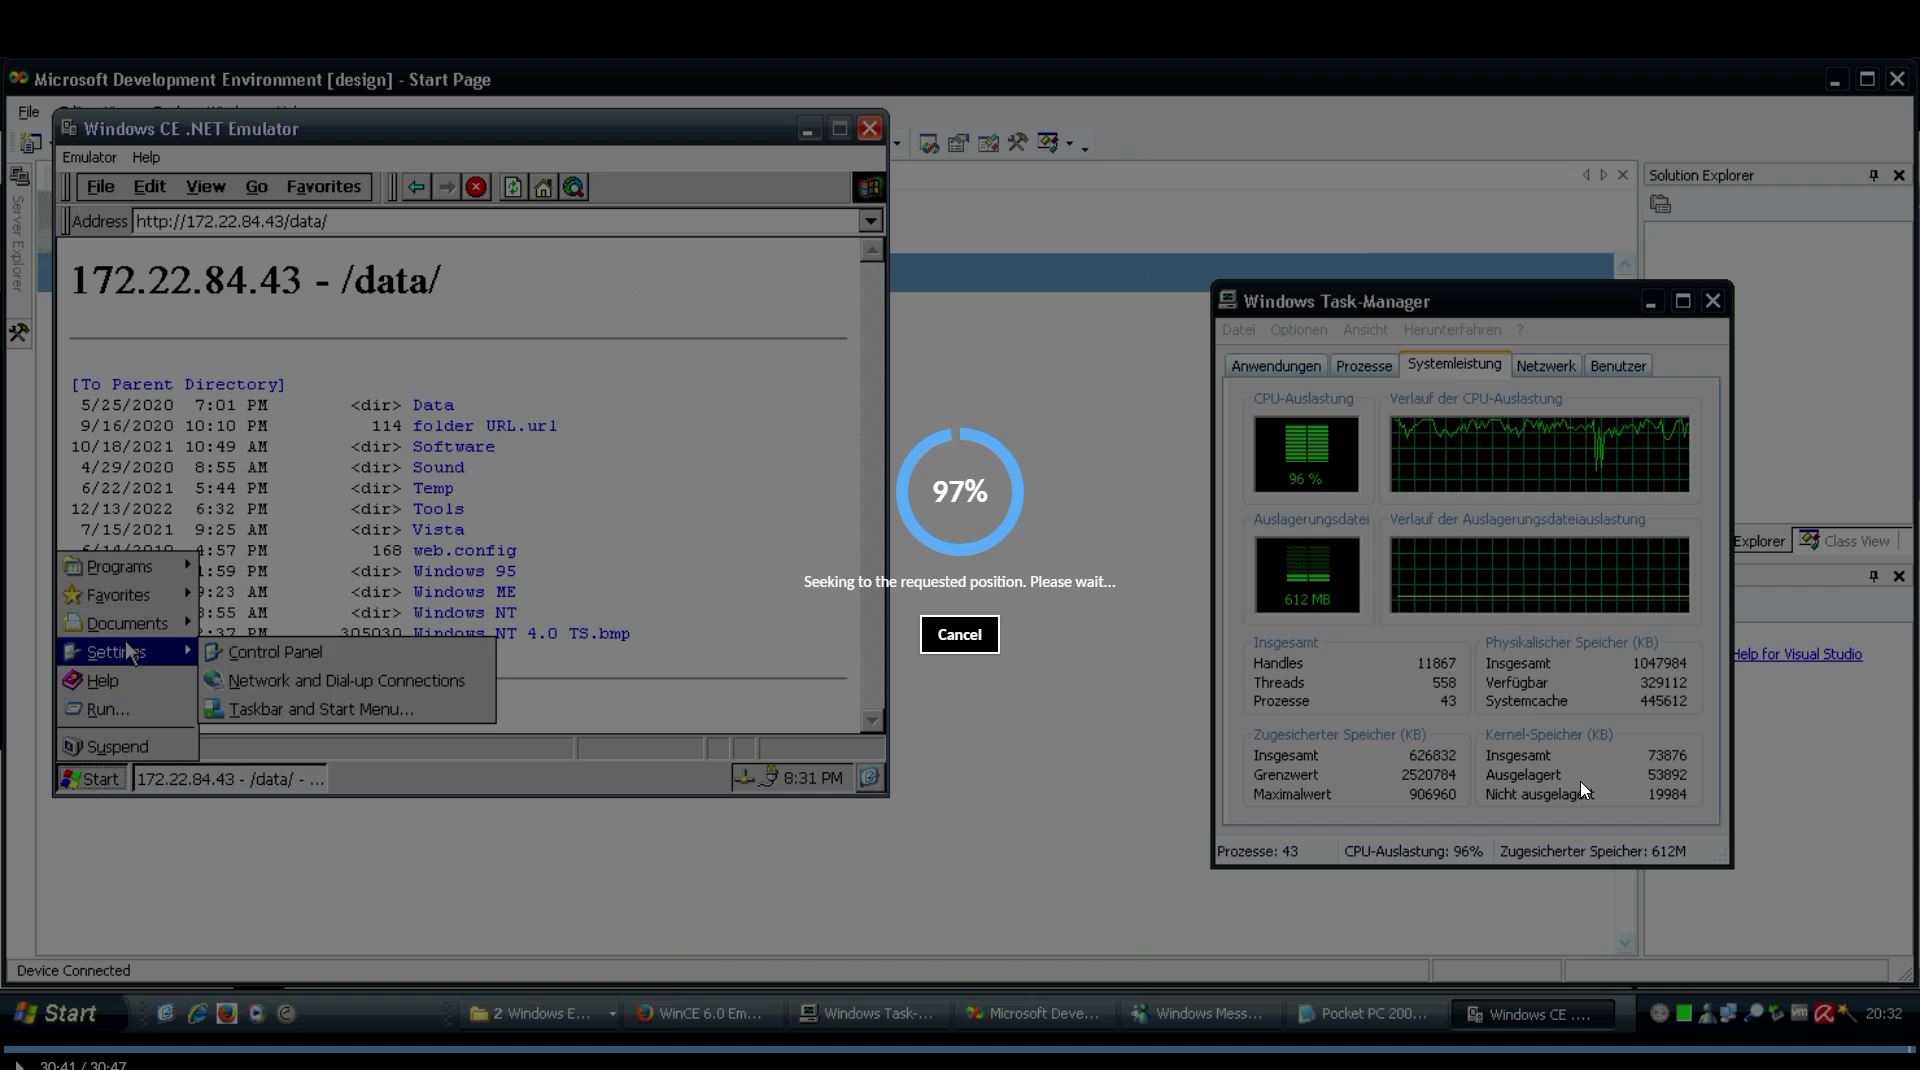Click the network computers tray icon
Viewport: 1920px width, 1070px height.
(x=1729, y=1014)
